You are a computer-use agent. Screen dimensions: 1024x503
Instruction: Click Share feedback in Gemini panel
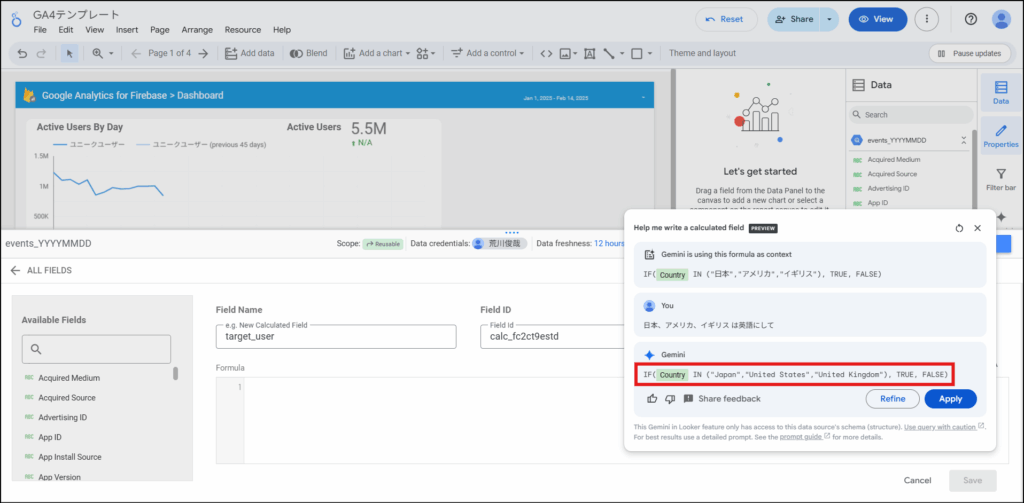tap(722, 398)
